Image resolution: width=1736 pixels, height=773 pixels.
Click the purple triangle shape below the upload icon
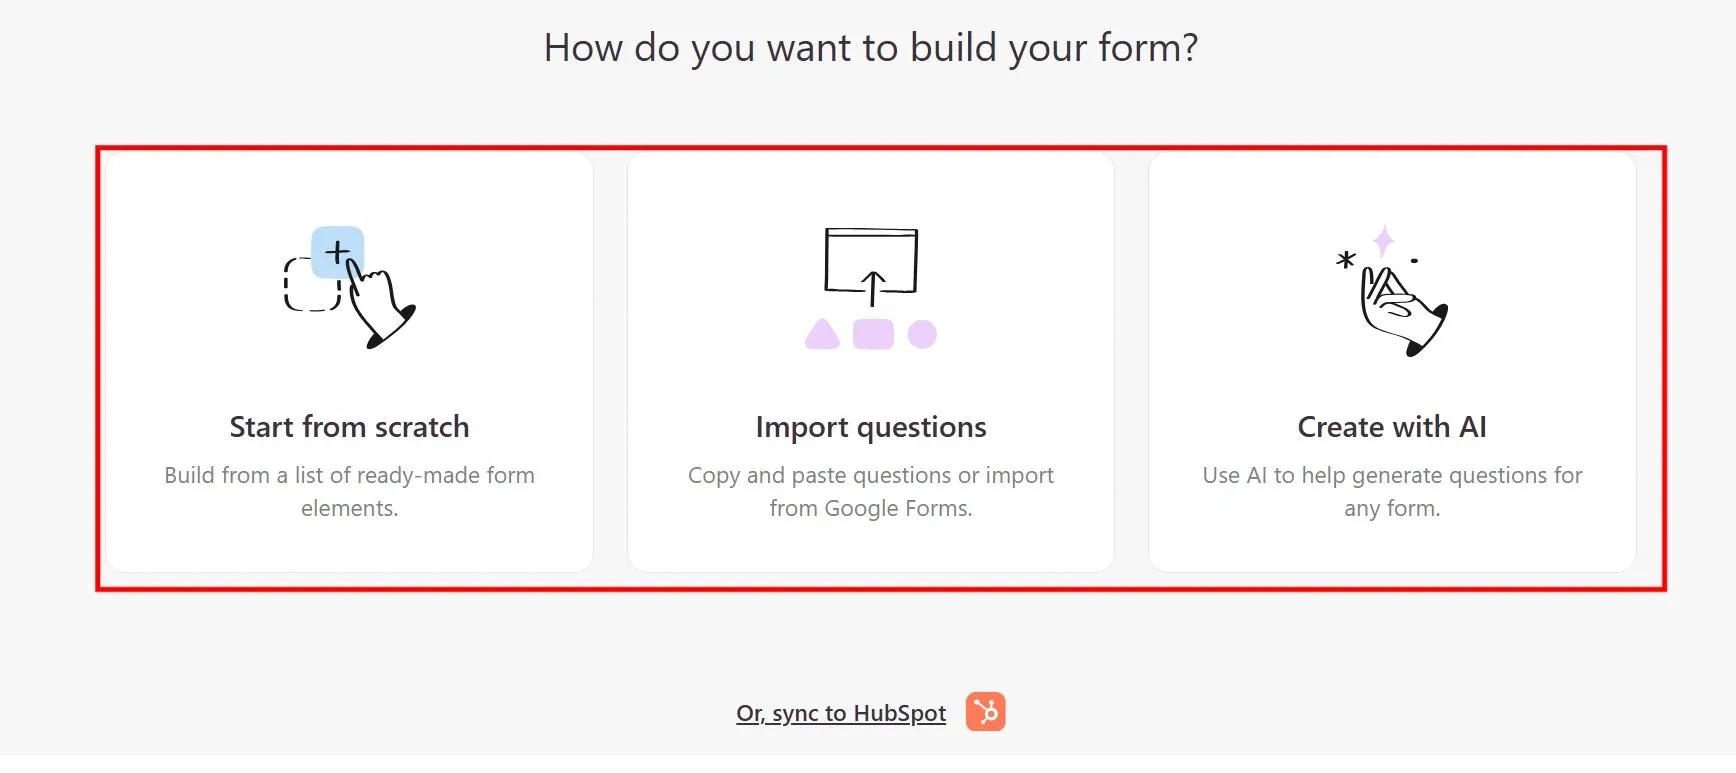point(822,334)
